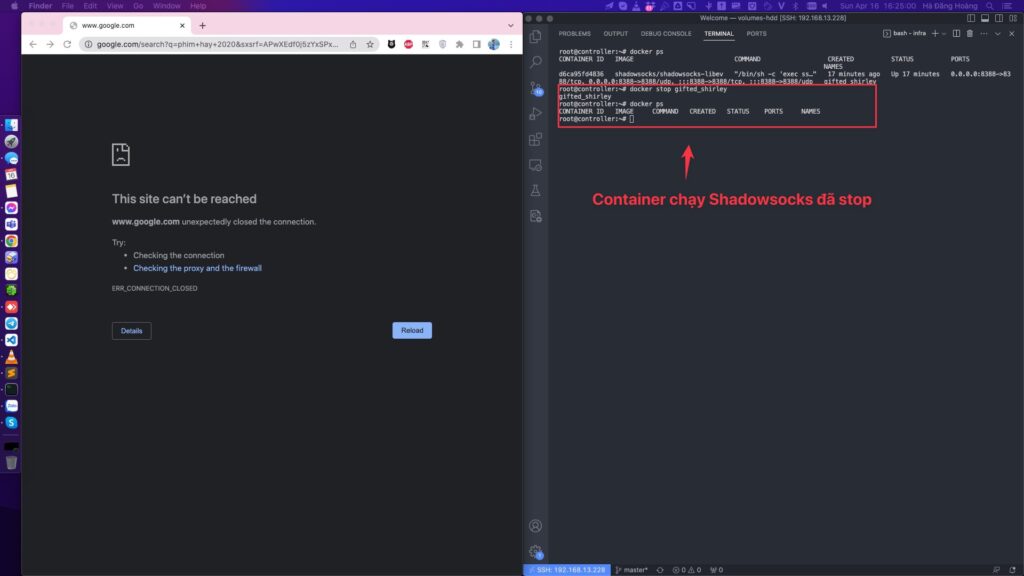Open terminal panel more actions ellipsis
This screenshot has width=1024, height=576.
point(984,33)
